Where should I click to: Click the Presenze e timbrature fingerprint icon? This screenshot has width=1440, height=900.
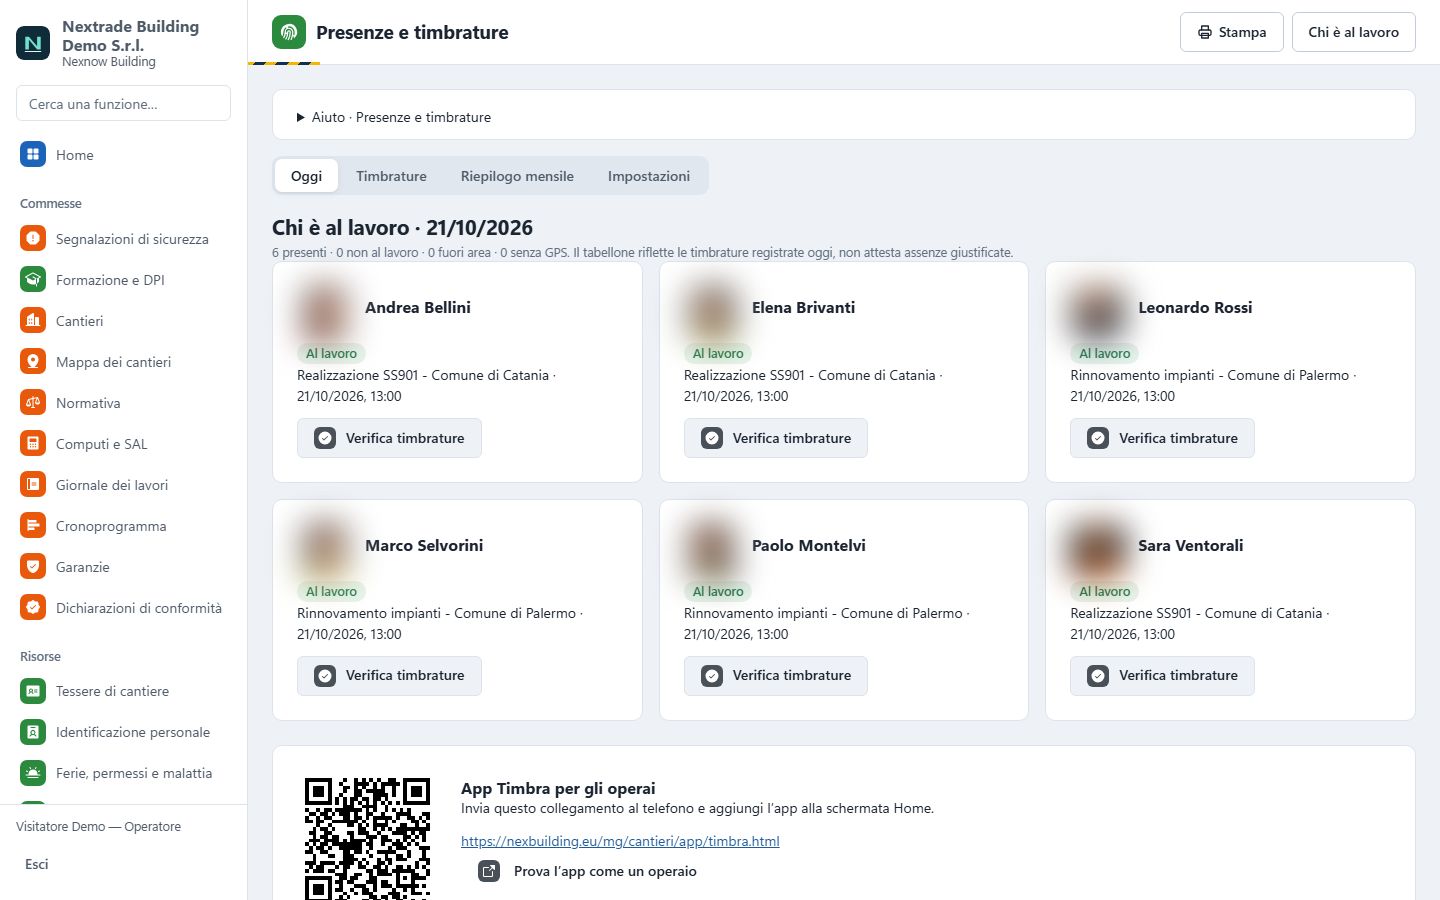point(289,32)
